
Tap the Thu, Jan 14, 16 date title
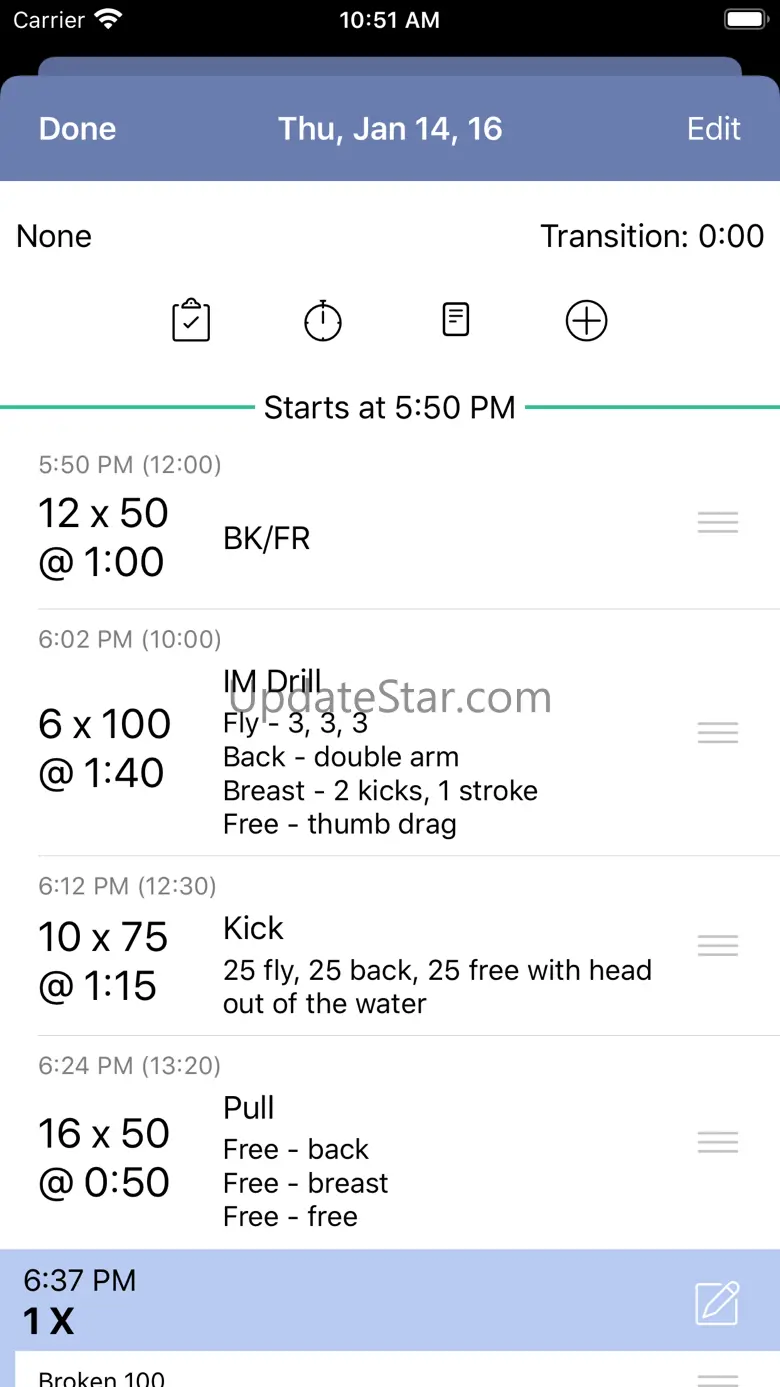pos(390,129)
